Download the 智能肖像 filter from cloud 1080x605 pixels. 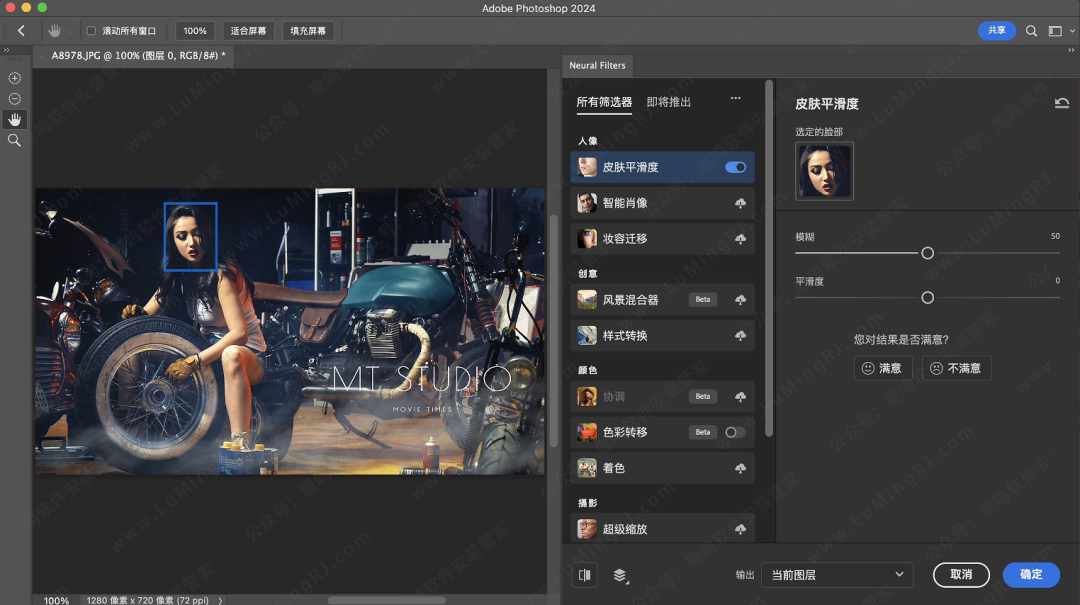[x=740, y=204]
